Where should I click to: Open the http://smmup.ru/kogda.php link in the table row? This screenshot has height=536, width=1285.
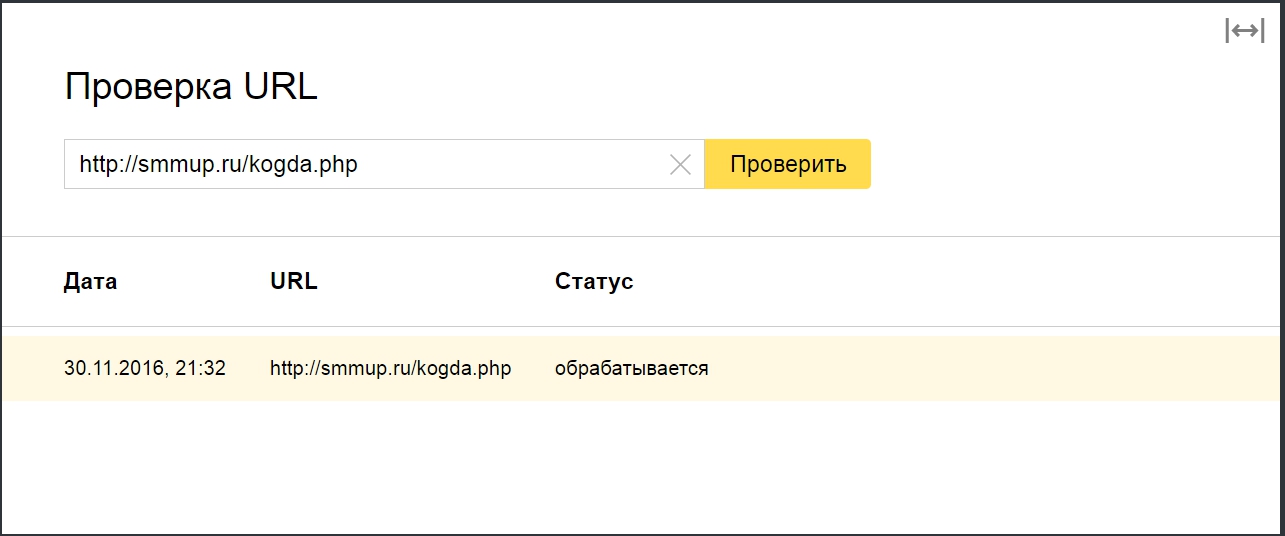coord(390,369)
